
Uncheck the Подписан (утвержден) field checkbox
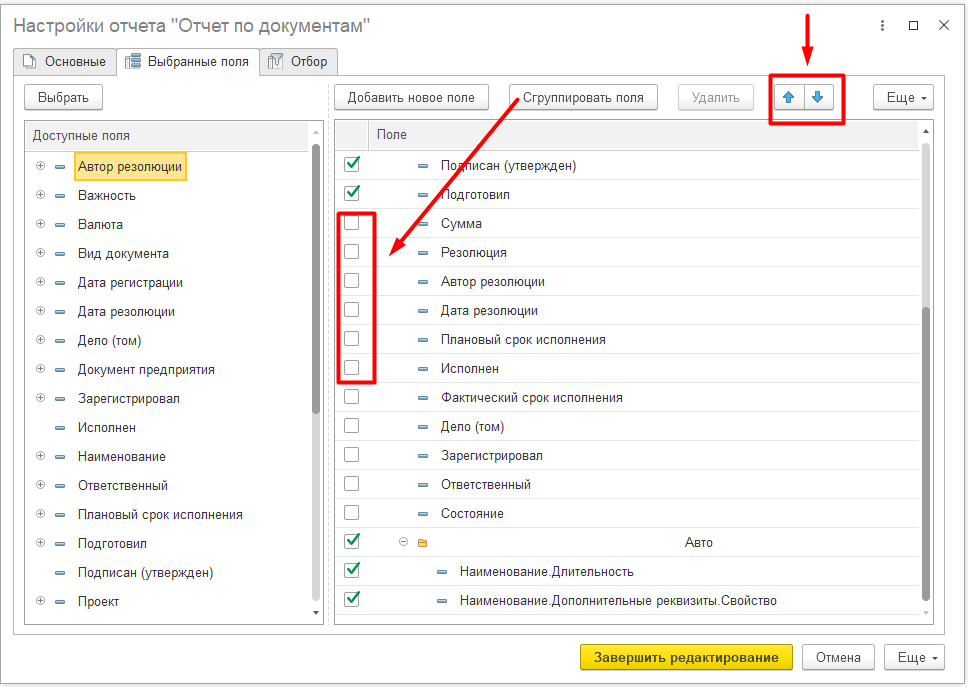pyautogui.click(x=352, y=165)
